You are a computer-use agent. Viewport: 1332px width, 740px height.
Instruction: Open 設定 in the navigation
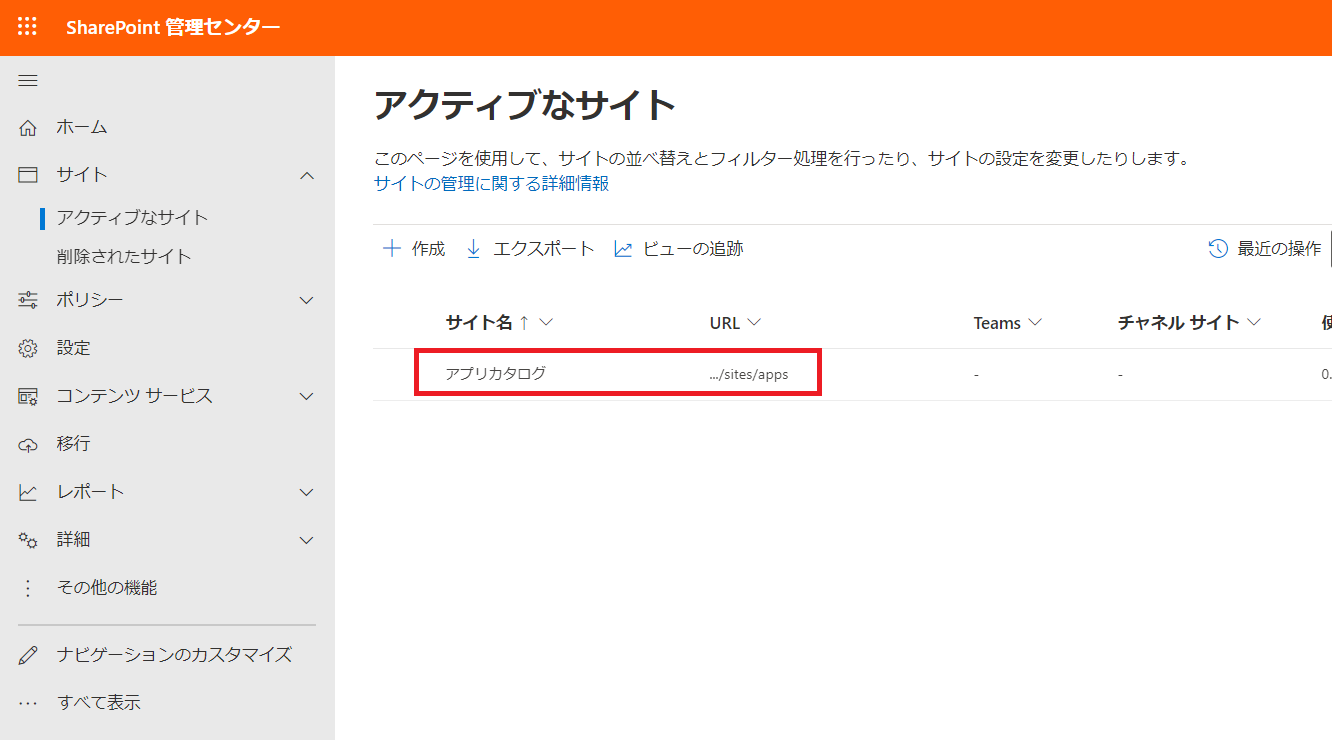tap(74, 348)
